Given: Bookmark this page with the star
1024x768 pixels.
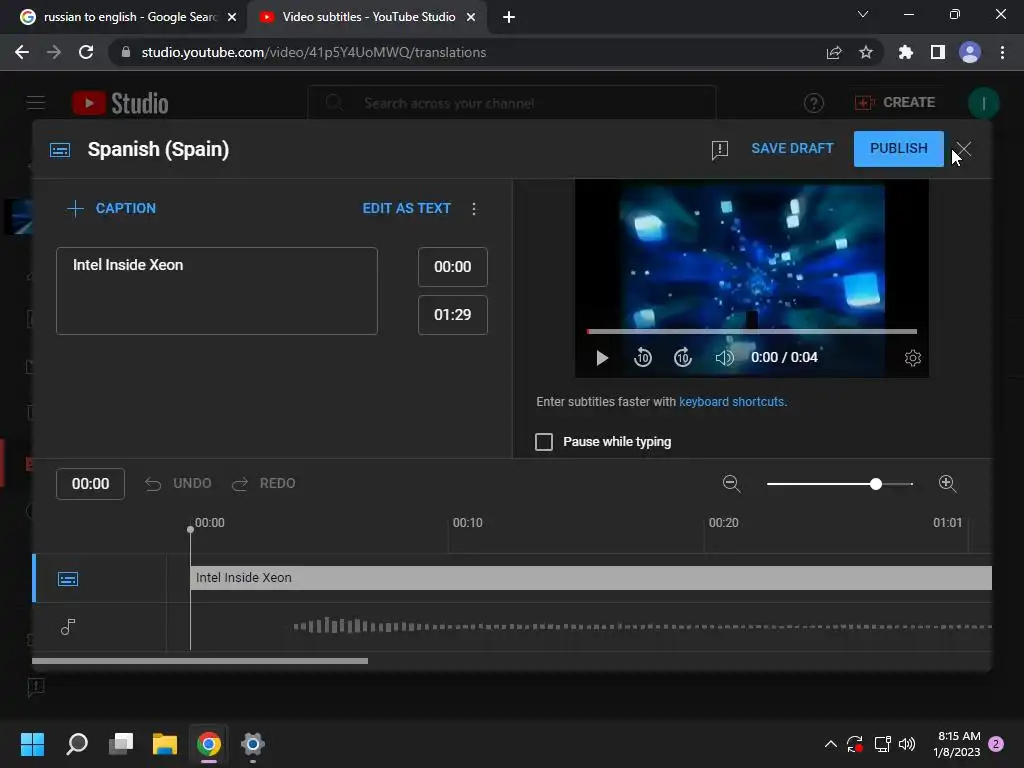Looking at the screenshot, I should pos(866,52).
